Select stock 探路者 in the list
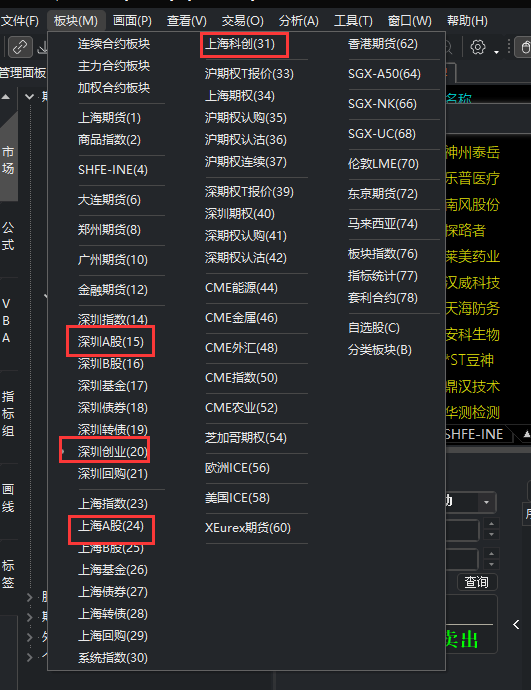The image size is (531, 690). (465, 230)
